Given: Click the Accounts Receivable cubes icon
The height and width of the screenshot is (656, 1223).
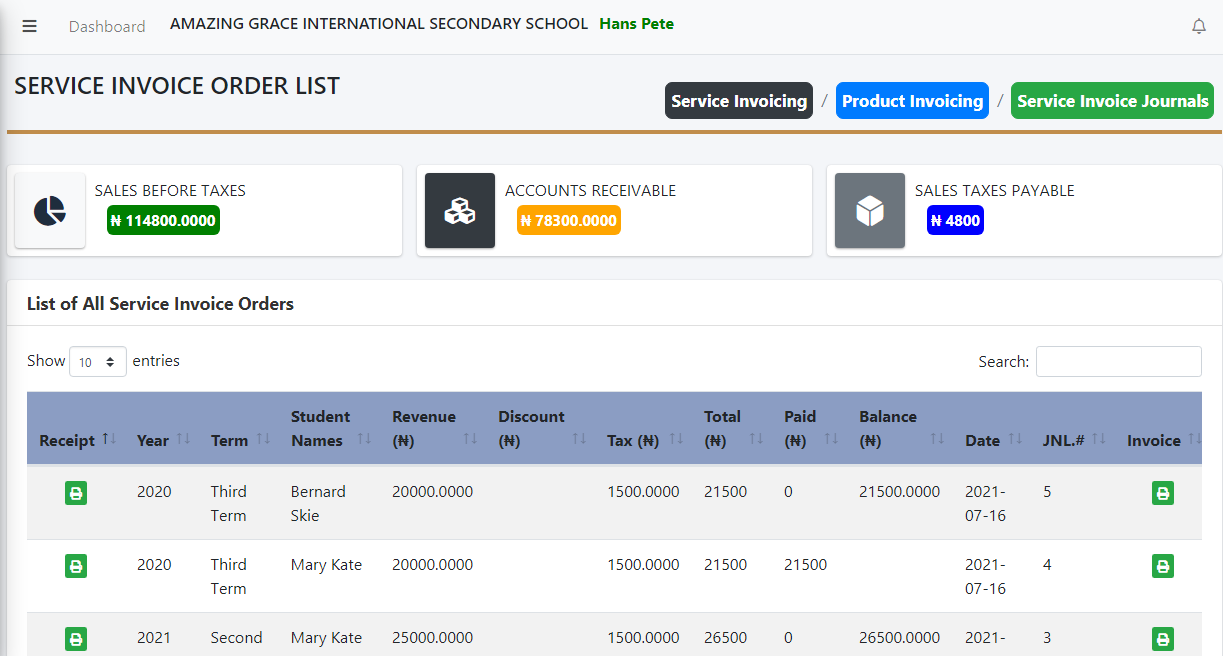Looking at the screenshot, I should pos(460,211).
